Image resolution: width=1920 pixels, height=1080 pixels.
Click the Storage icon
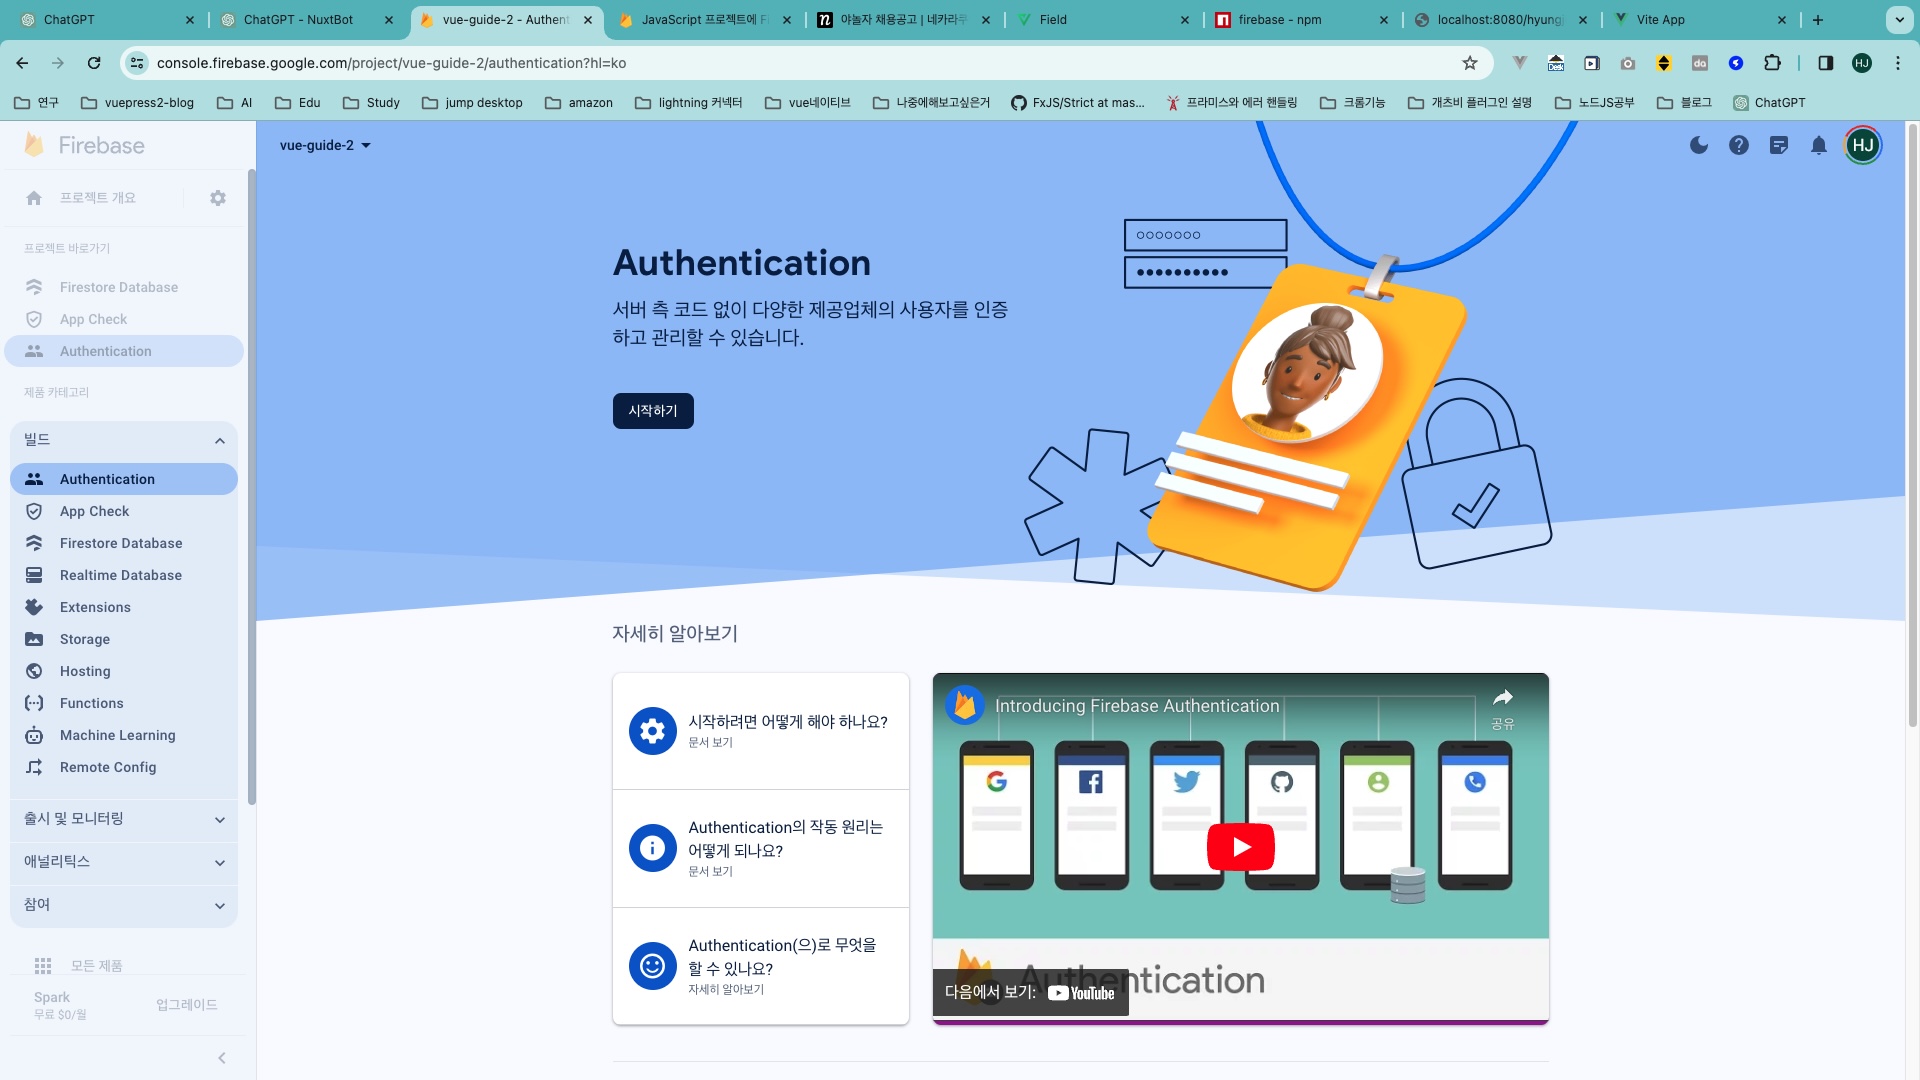coord(34,639)
